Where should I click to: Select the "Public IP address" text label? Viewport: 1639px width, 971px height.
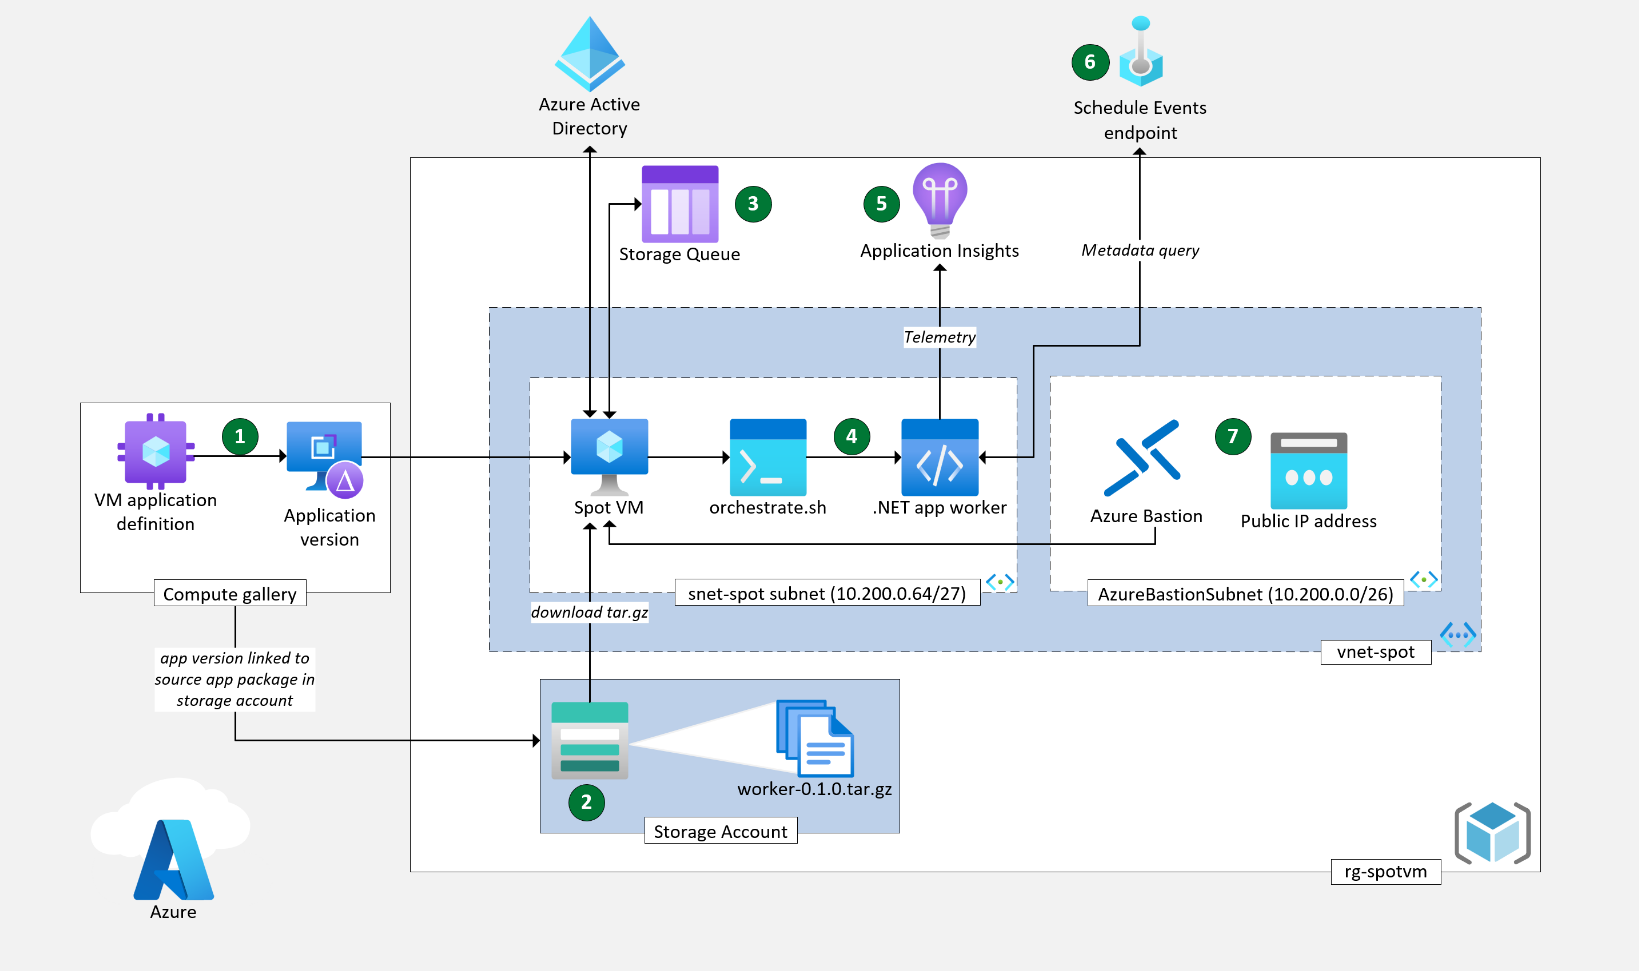(1309, 521)
